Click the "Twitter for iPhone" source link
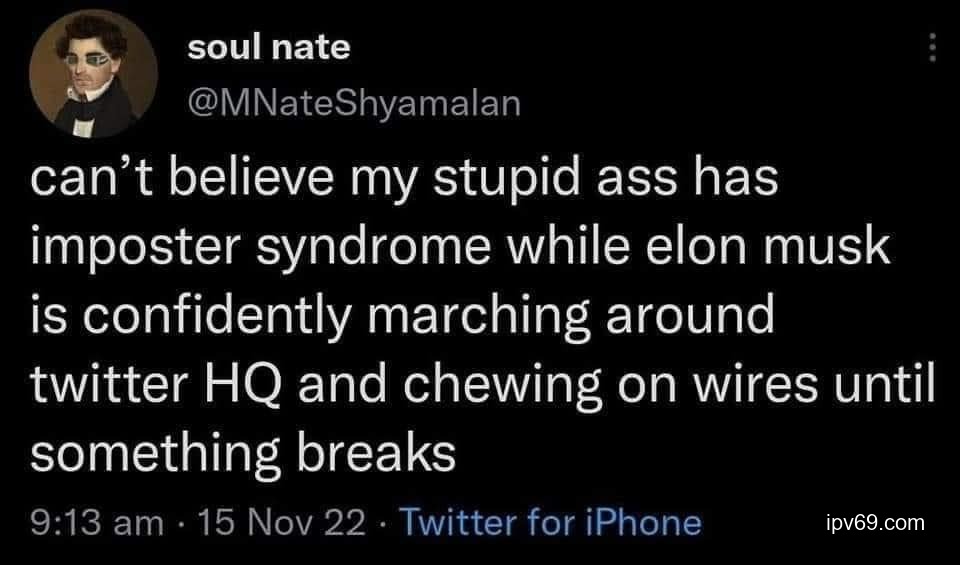 (x=550, y=521)
